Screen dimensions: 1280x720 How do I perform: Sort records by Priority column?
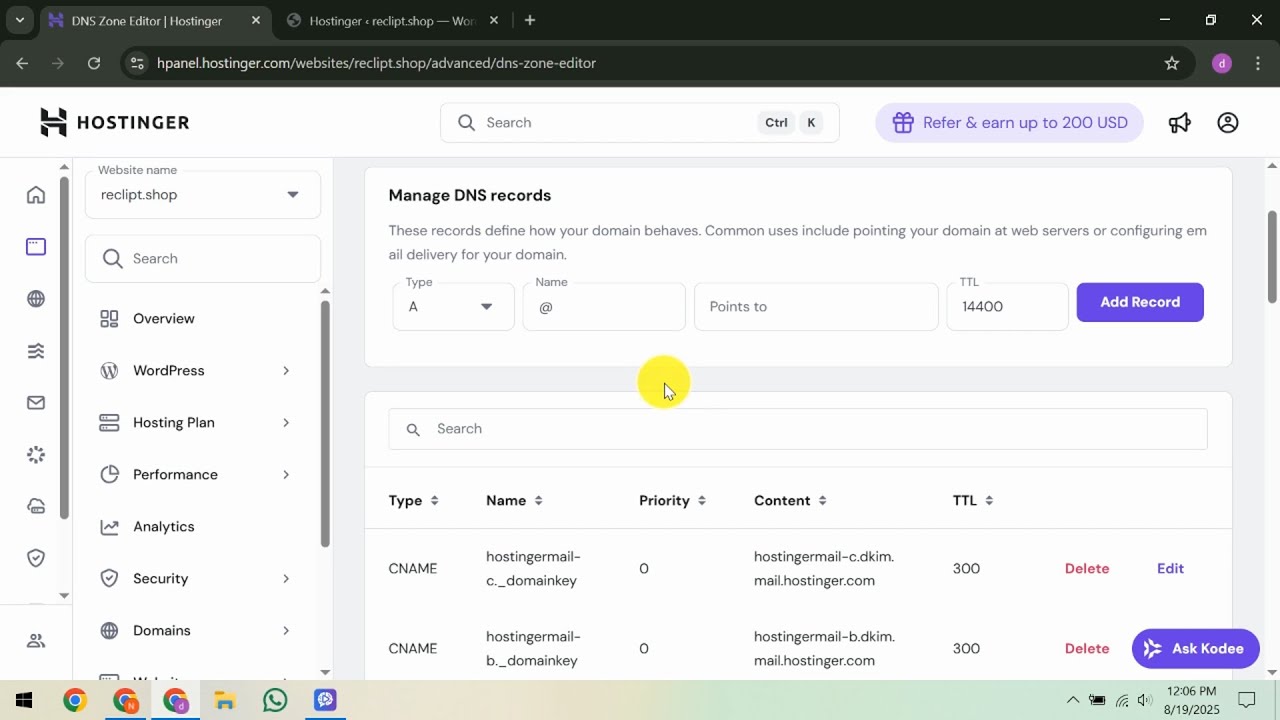(673, 500)
